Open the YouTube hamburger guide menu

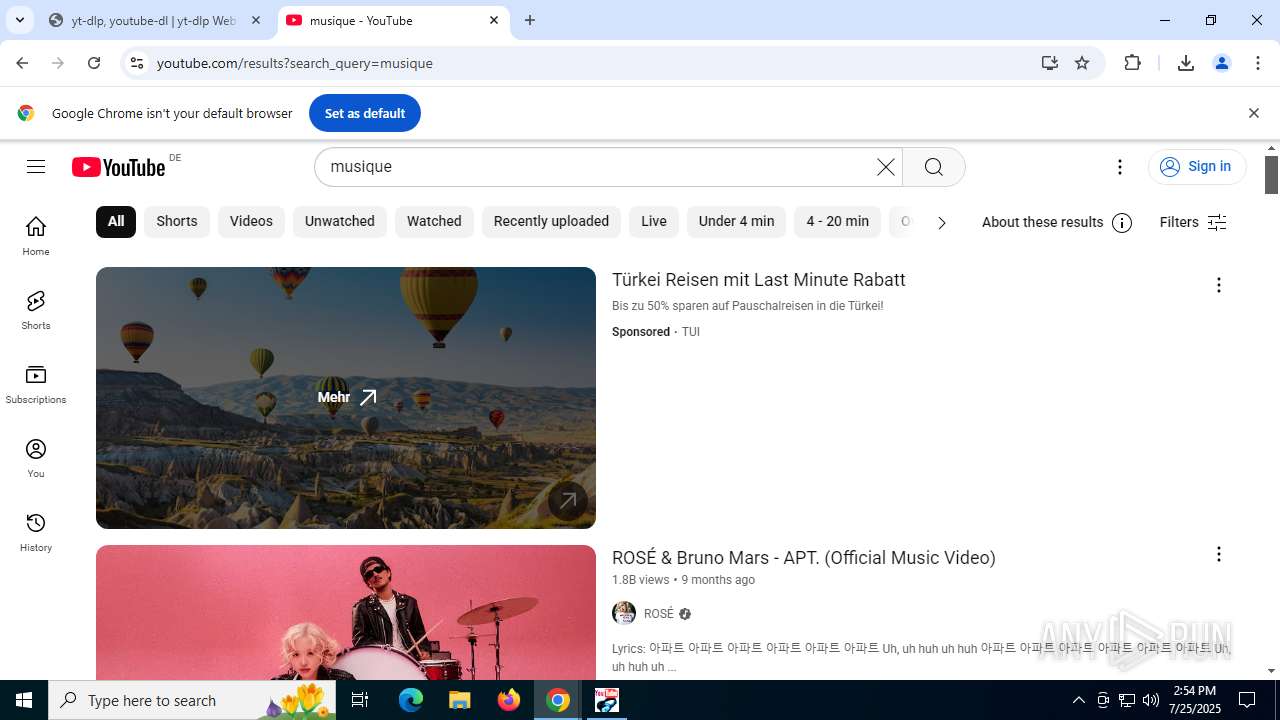point(36,167)
